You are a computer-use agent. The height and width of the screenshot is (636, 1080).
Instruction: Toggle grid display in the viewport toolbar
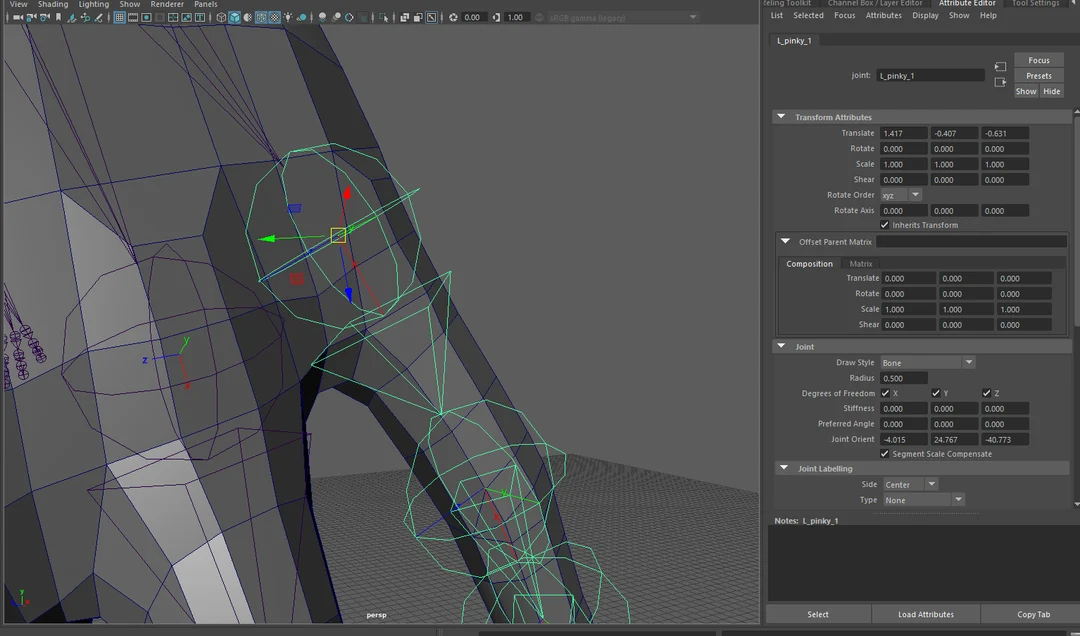coord(118,17)
